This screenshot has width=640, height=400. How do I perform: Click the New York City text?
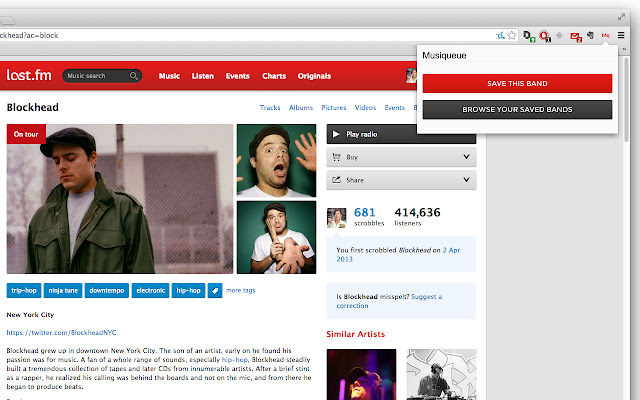[30, 315]
